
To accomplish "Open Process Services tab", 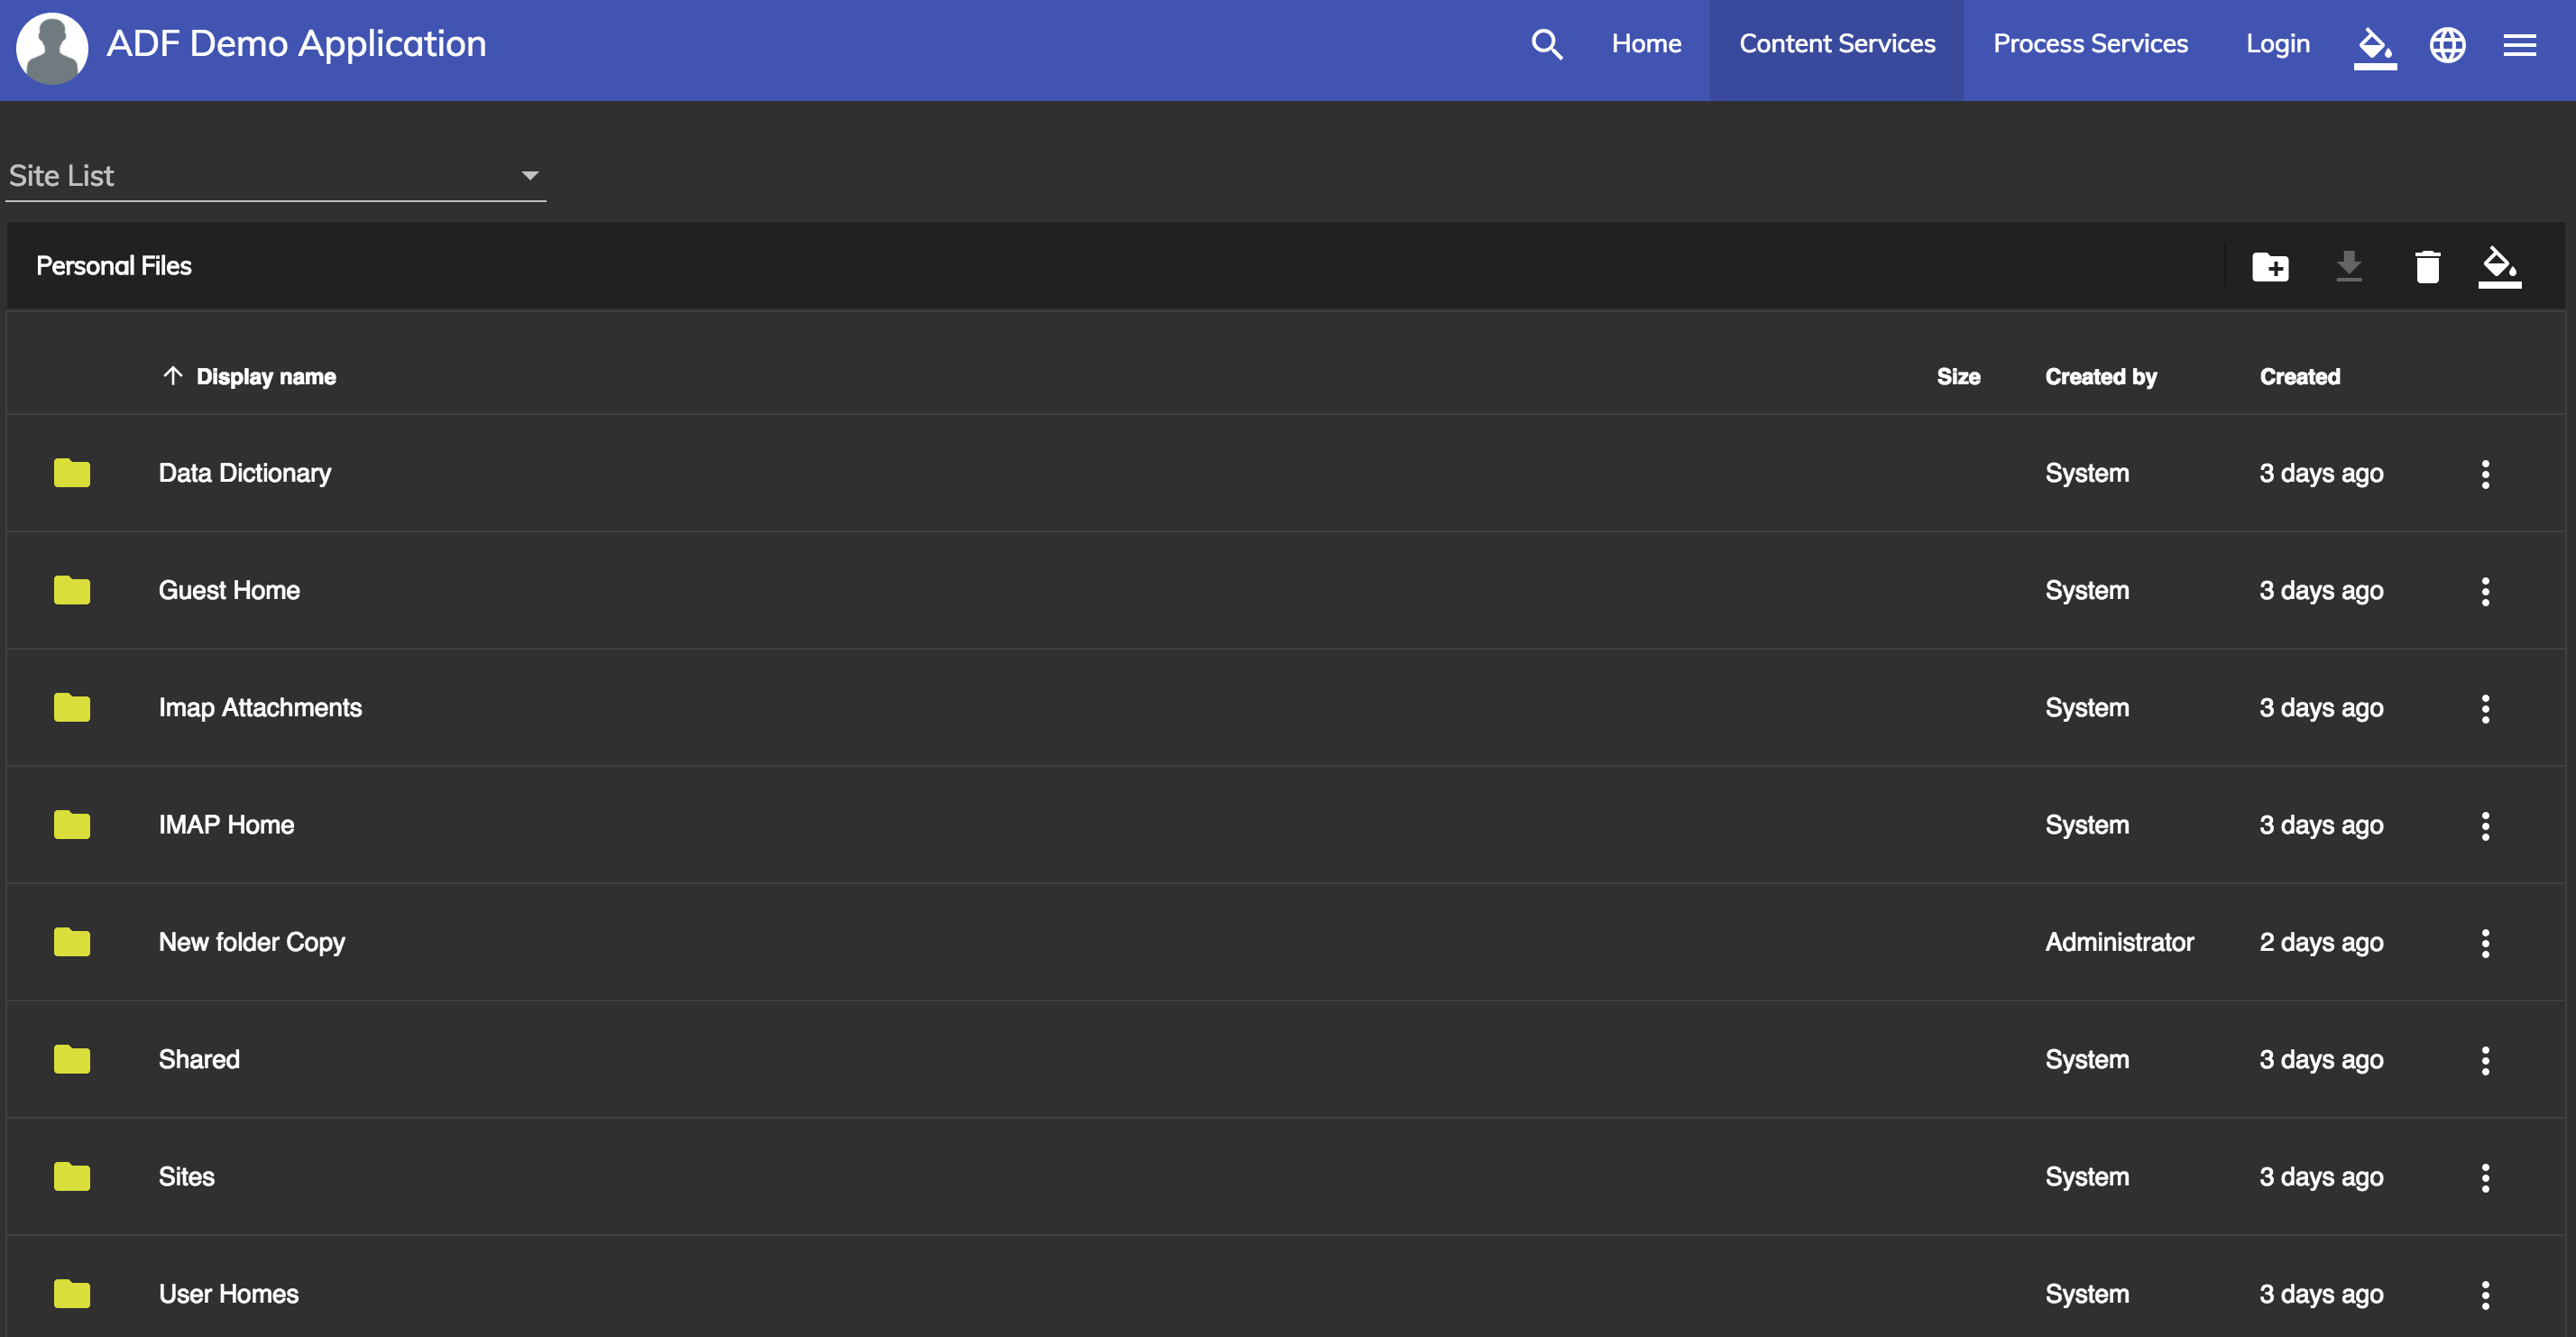I will click(2090, 44).
